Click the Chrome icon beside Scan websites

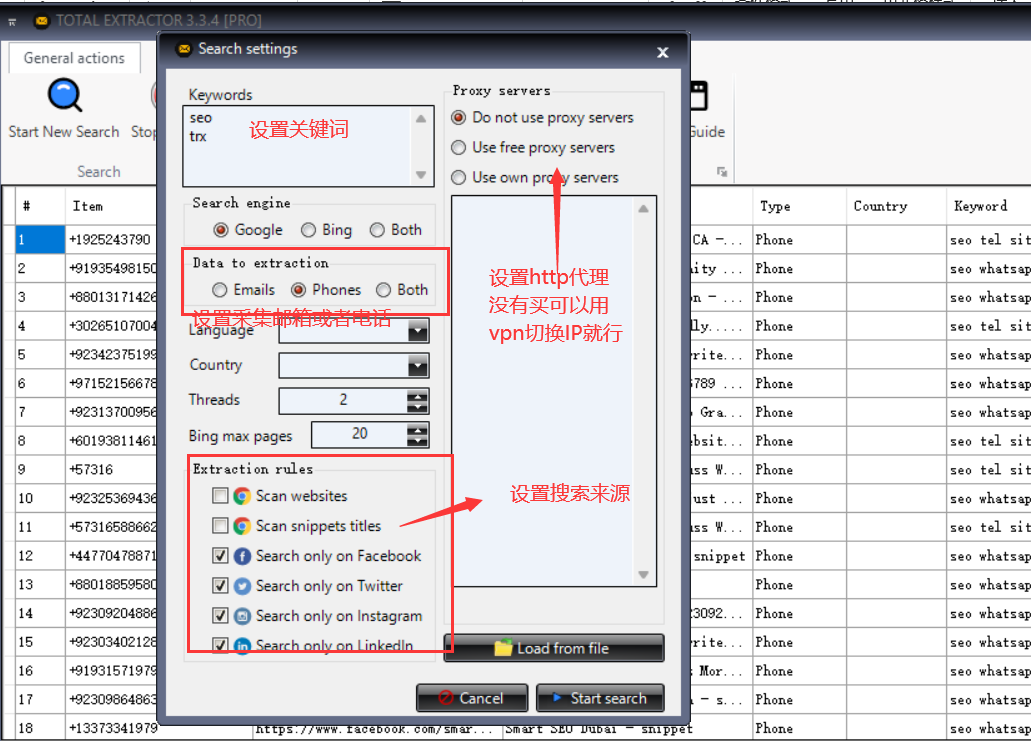[240, 495]
